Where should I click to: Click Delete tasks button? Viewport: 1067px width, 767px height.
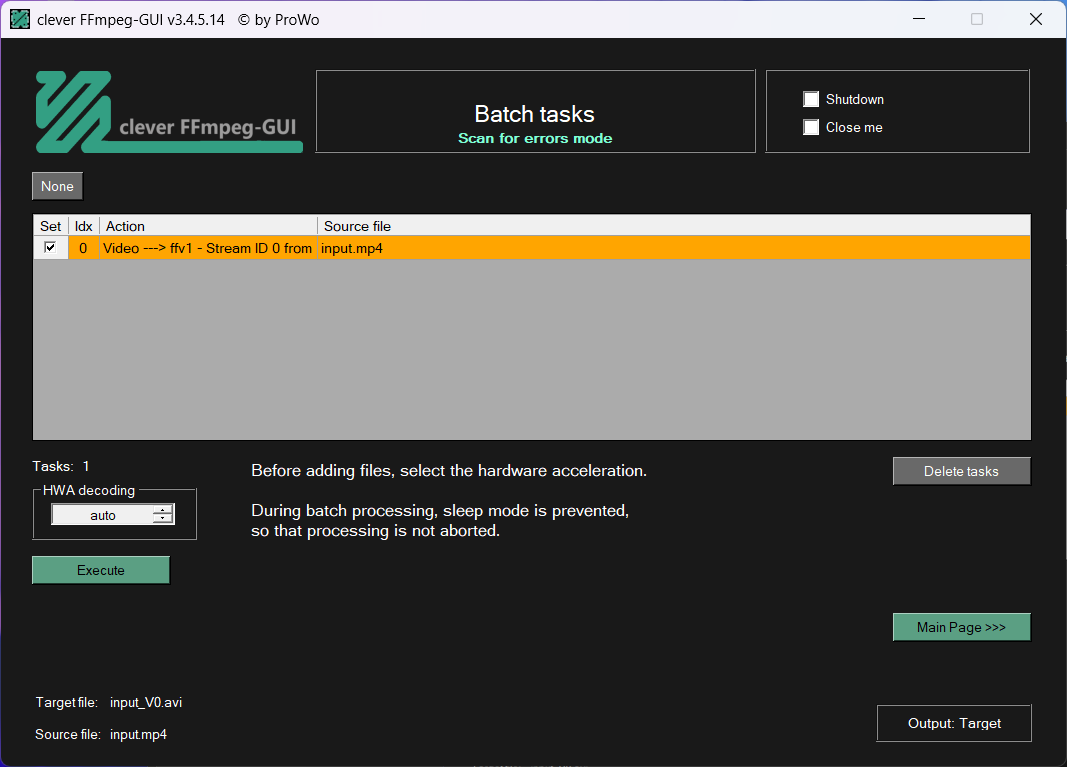[x=962, y=472]
